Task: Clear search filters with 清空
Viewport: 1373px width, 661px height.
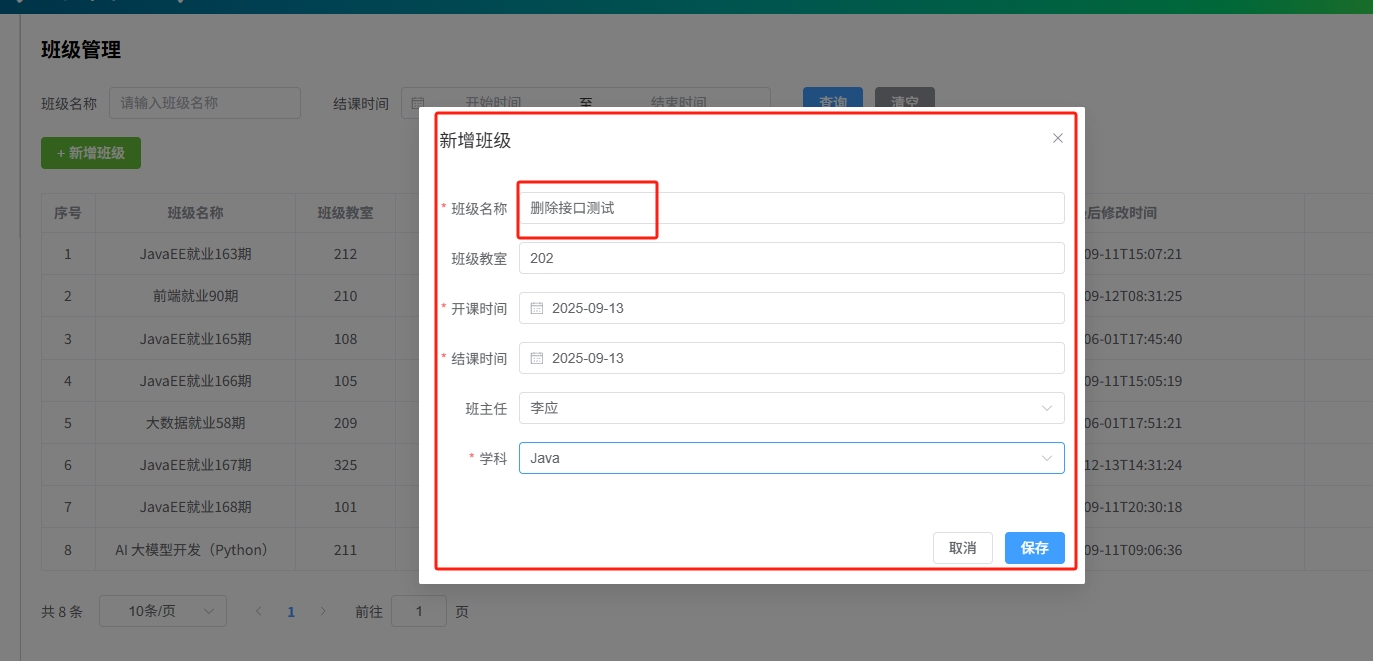Action: (x=904, y=102)
